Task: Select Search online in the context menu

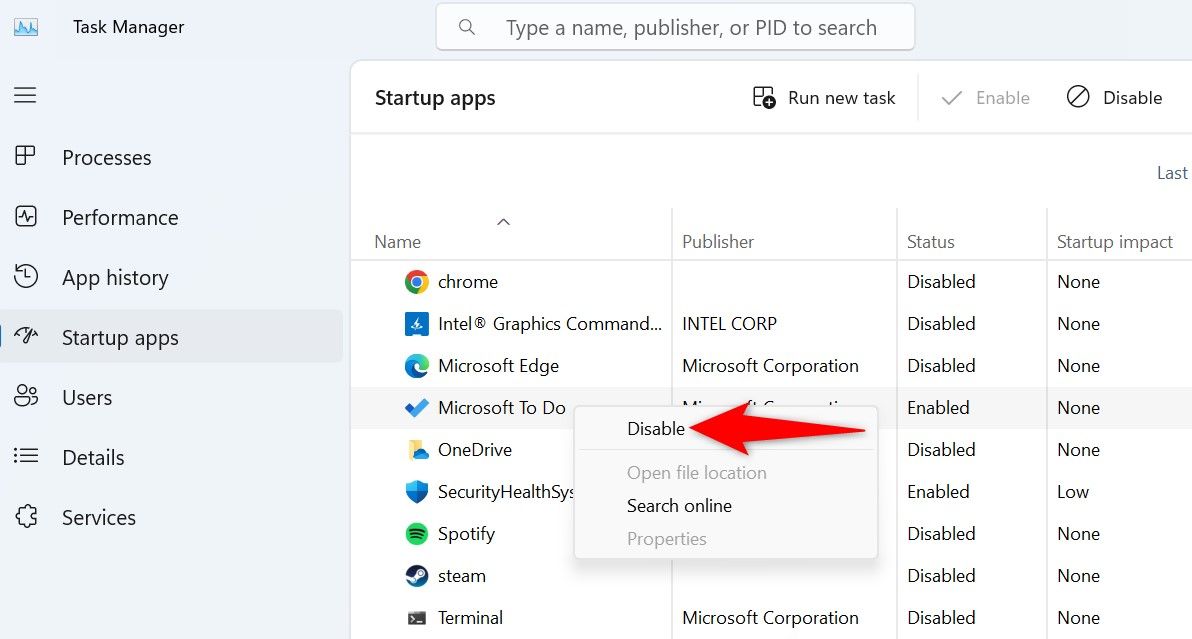Action: pos(679,505)
